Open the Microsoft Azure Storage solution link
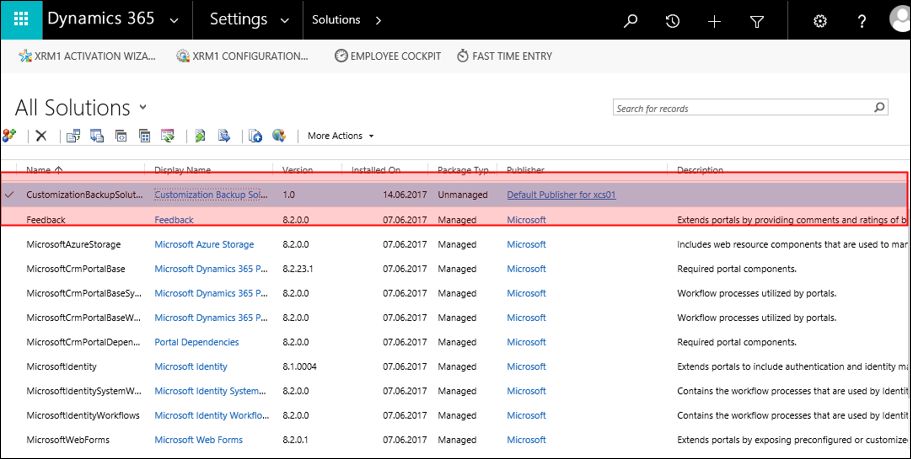Image resolution: width=911 pixels, height=459 pixels. (203, 244)
